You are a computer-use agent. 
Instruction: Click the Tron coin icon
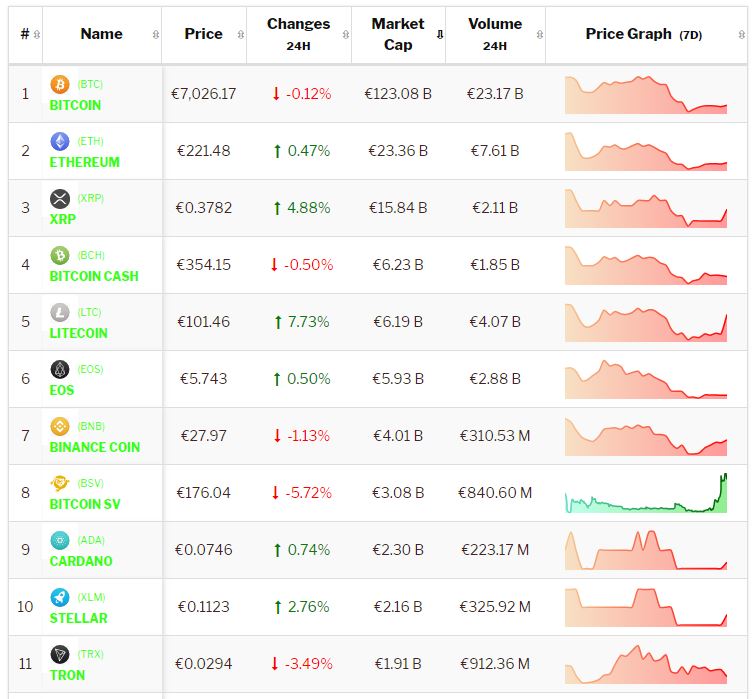pyautogui.click(x=59, y=654)
